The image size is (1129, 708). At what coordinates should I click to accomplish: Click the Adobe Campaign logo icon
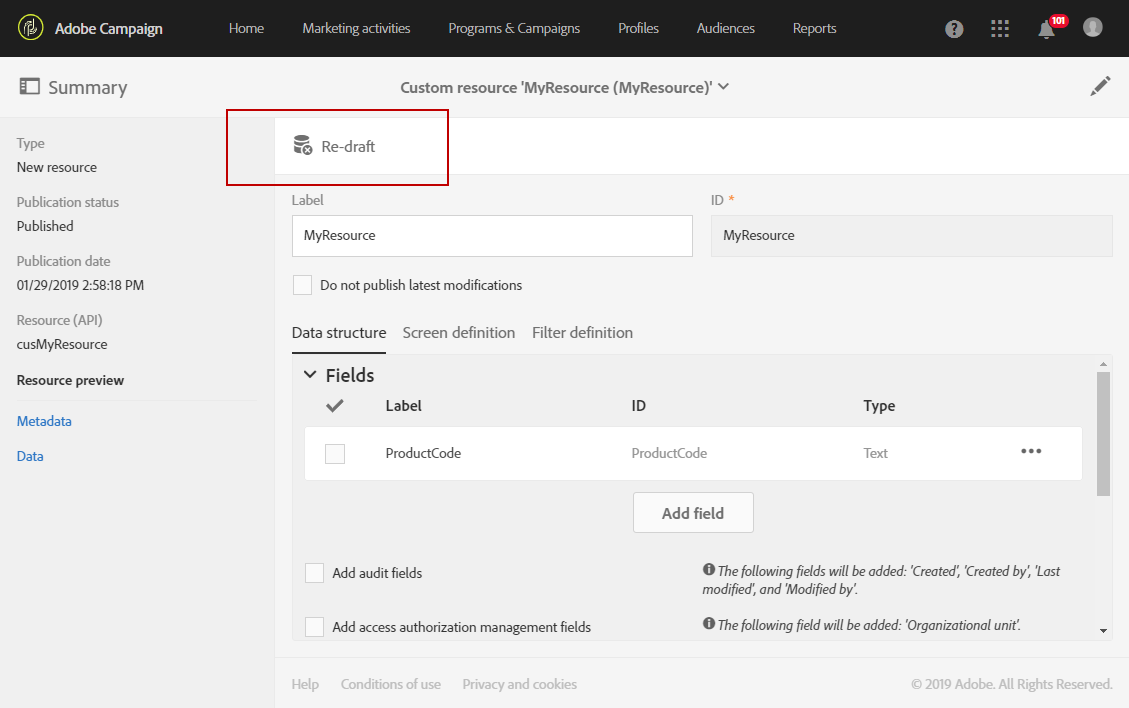(31, 28)
